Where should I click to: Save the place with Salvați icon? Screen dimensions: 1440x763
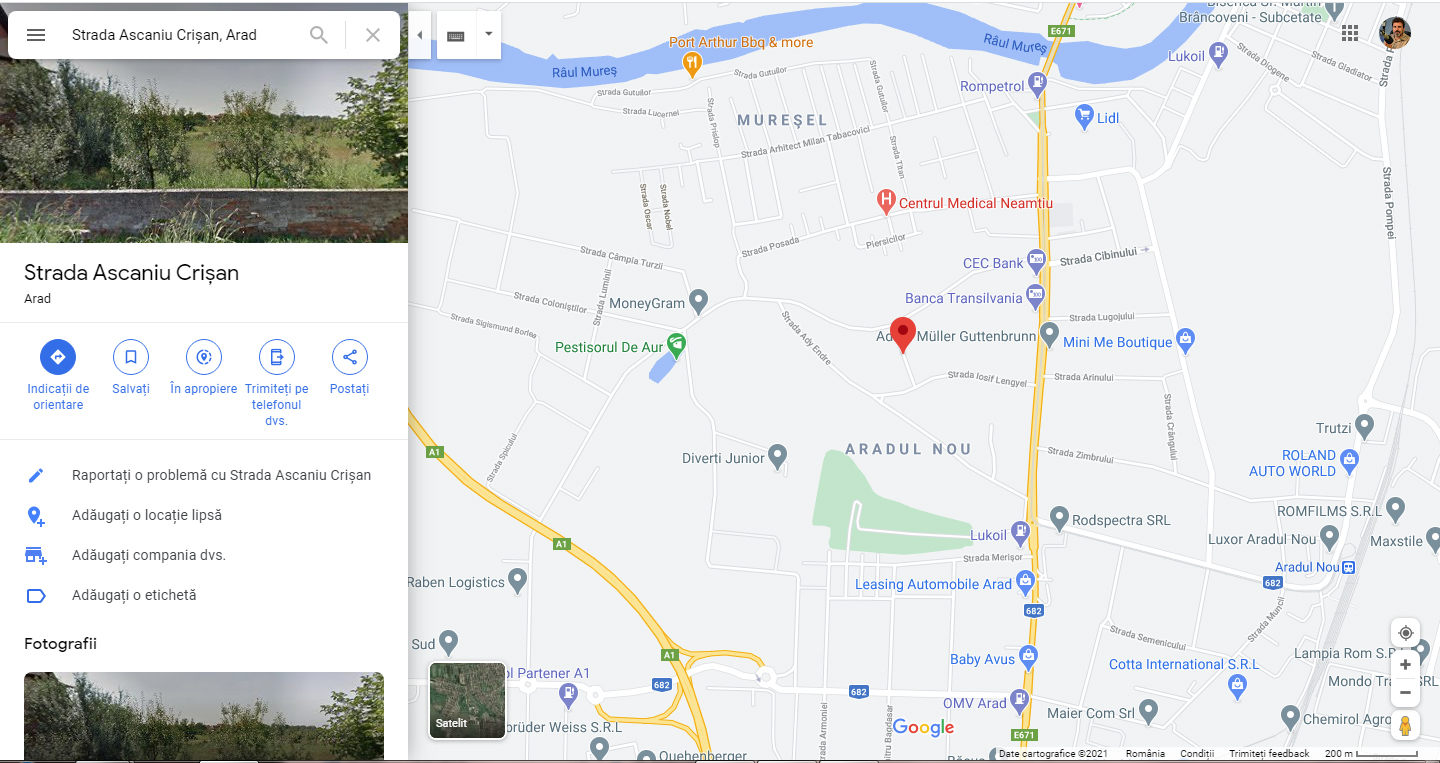pyautogui.click(x=131, y=357)
